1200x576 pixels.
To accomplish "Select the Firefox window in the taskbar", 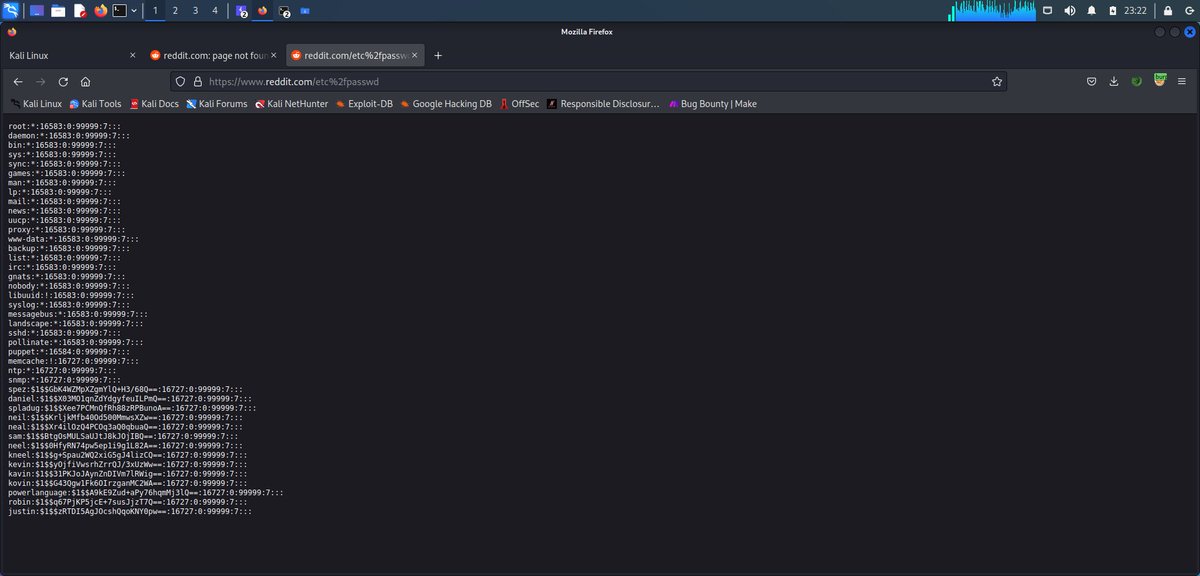I will pos(262,11).
